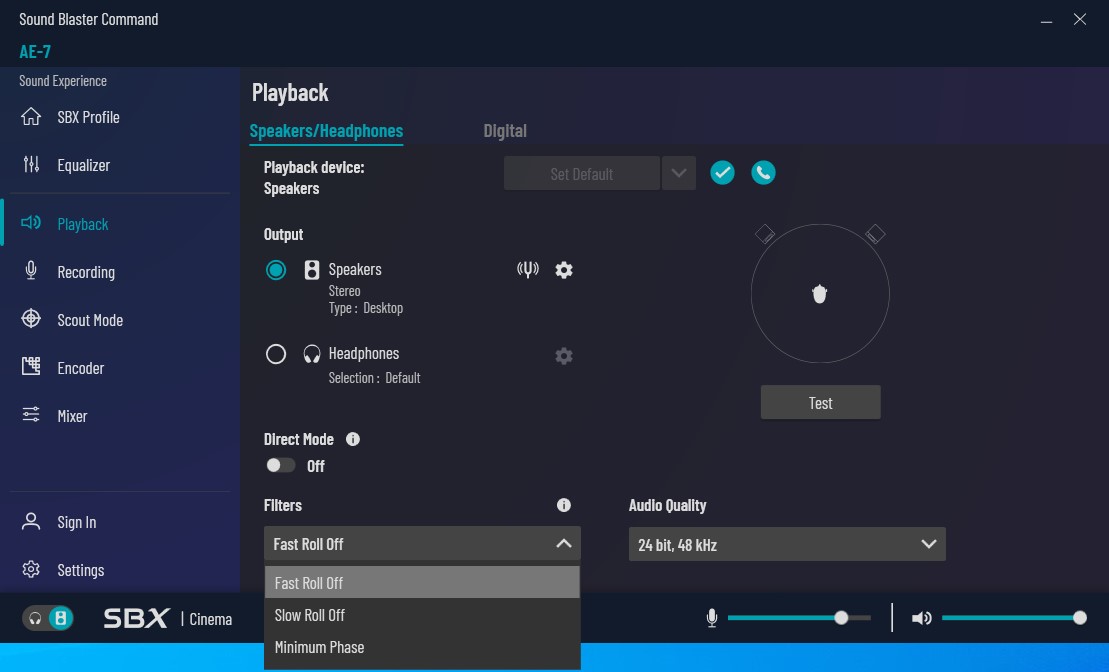This screenshot has height=672, width=1109.
Task: Click the SBX Profile label
Action: point(88,117)
